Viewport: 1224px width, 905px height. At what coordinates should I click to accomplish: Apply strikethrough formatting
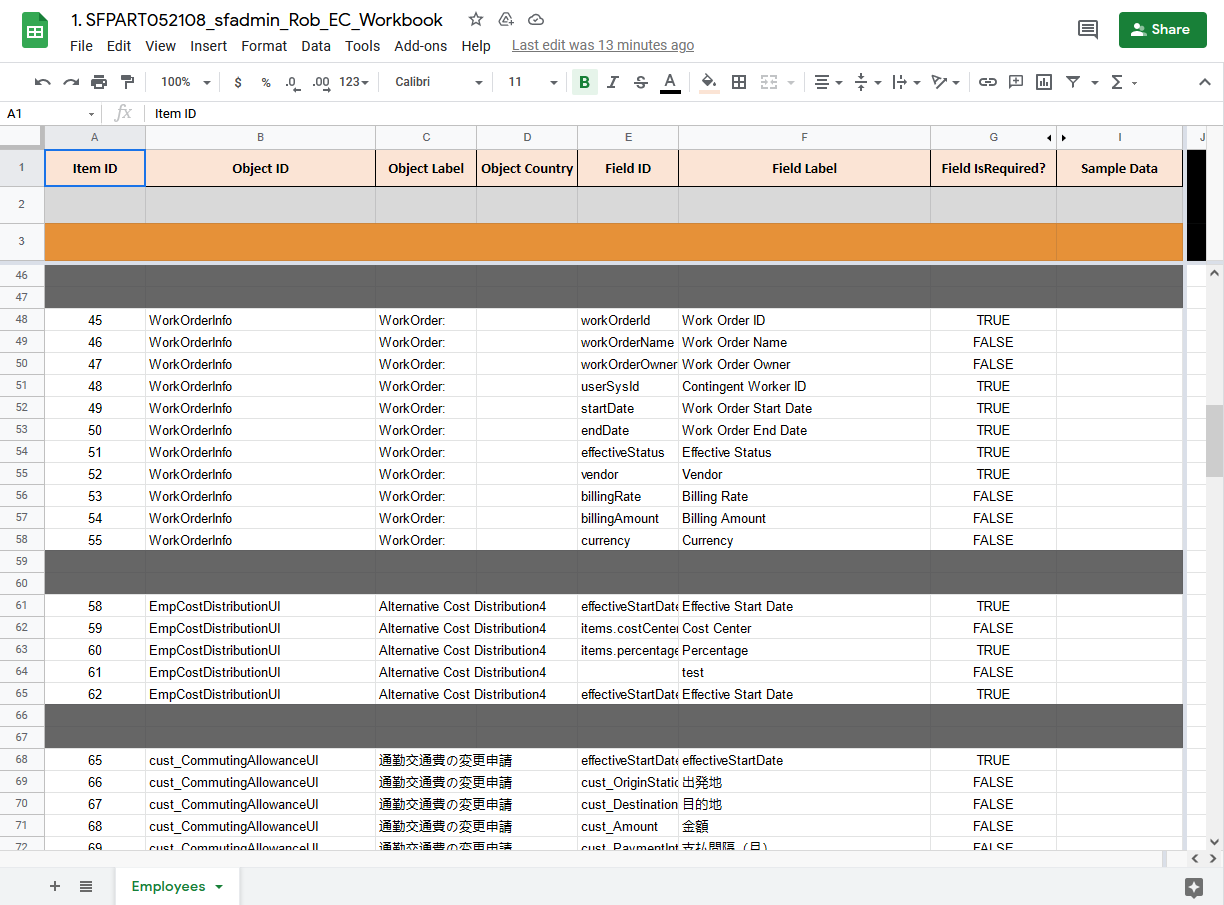pos(640,82)
